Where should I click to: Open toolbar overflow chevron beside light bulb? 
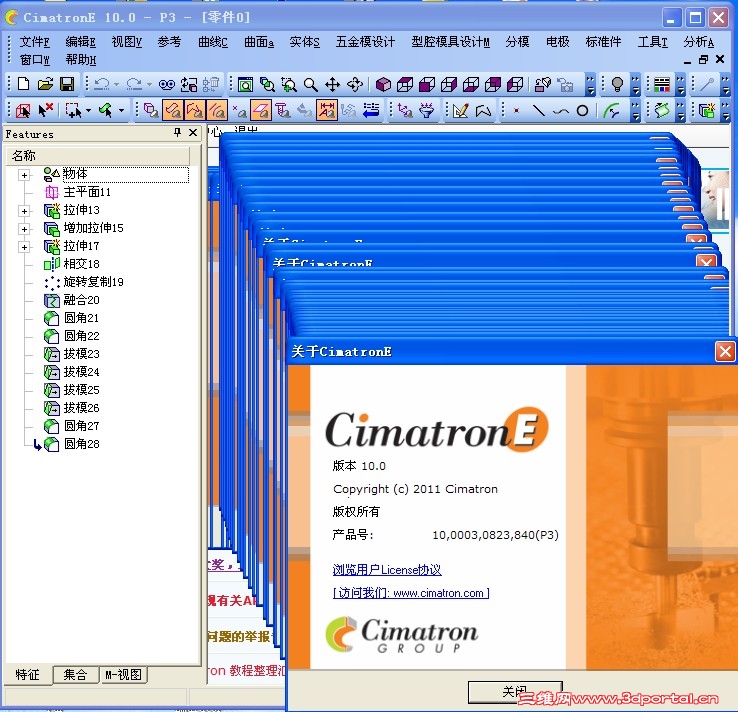(636, 85)
